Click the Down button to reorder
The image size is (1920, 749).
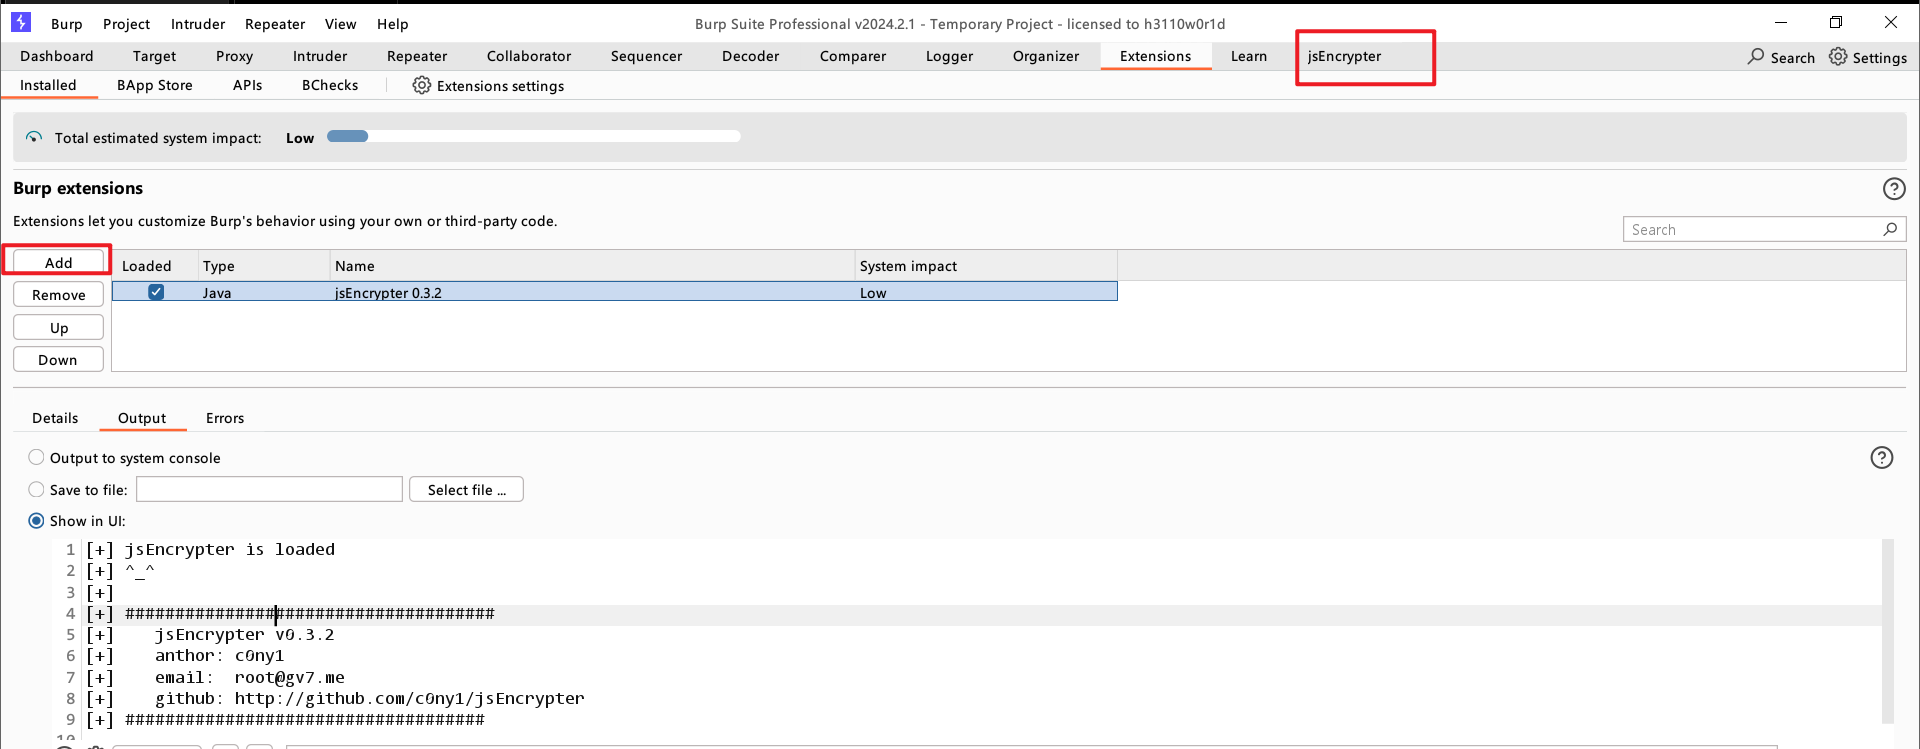pyautogui.click(x=58, y=359)
